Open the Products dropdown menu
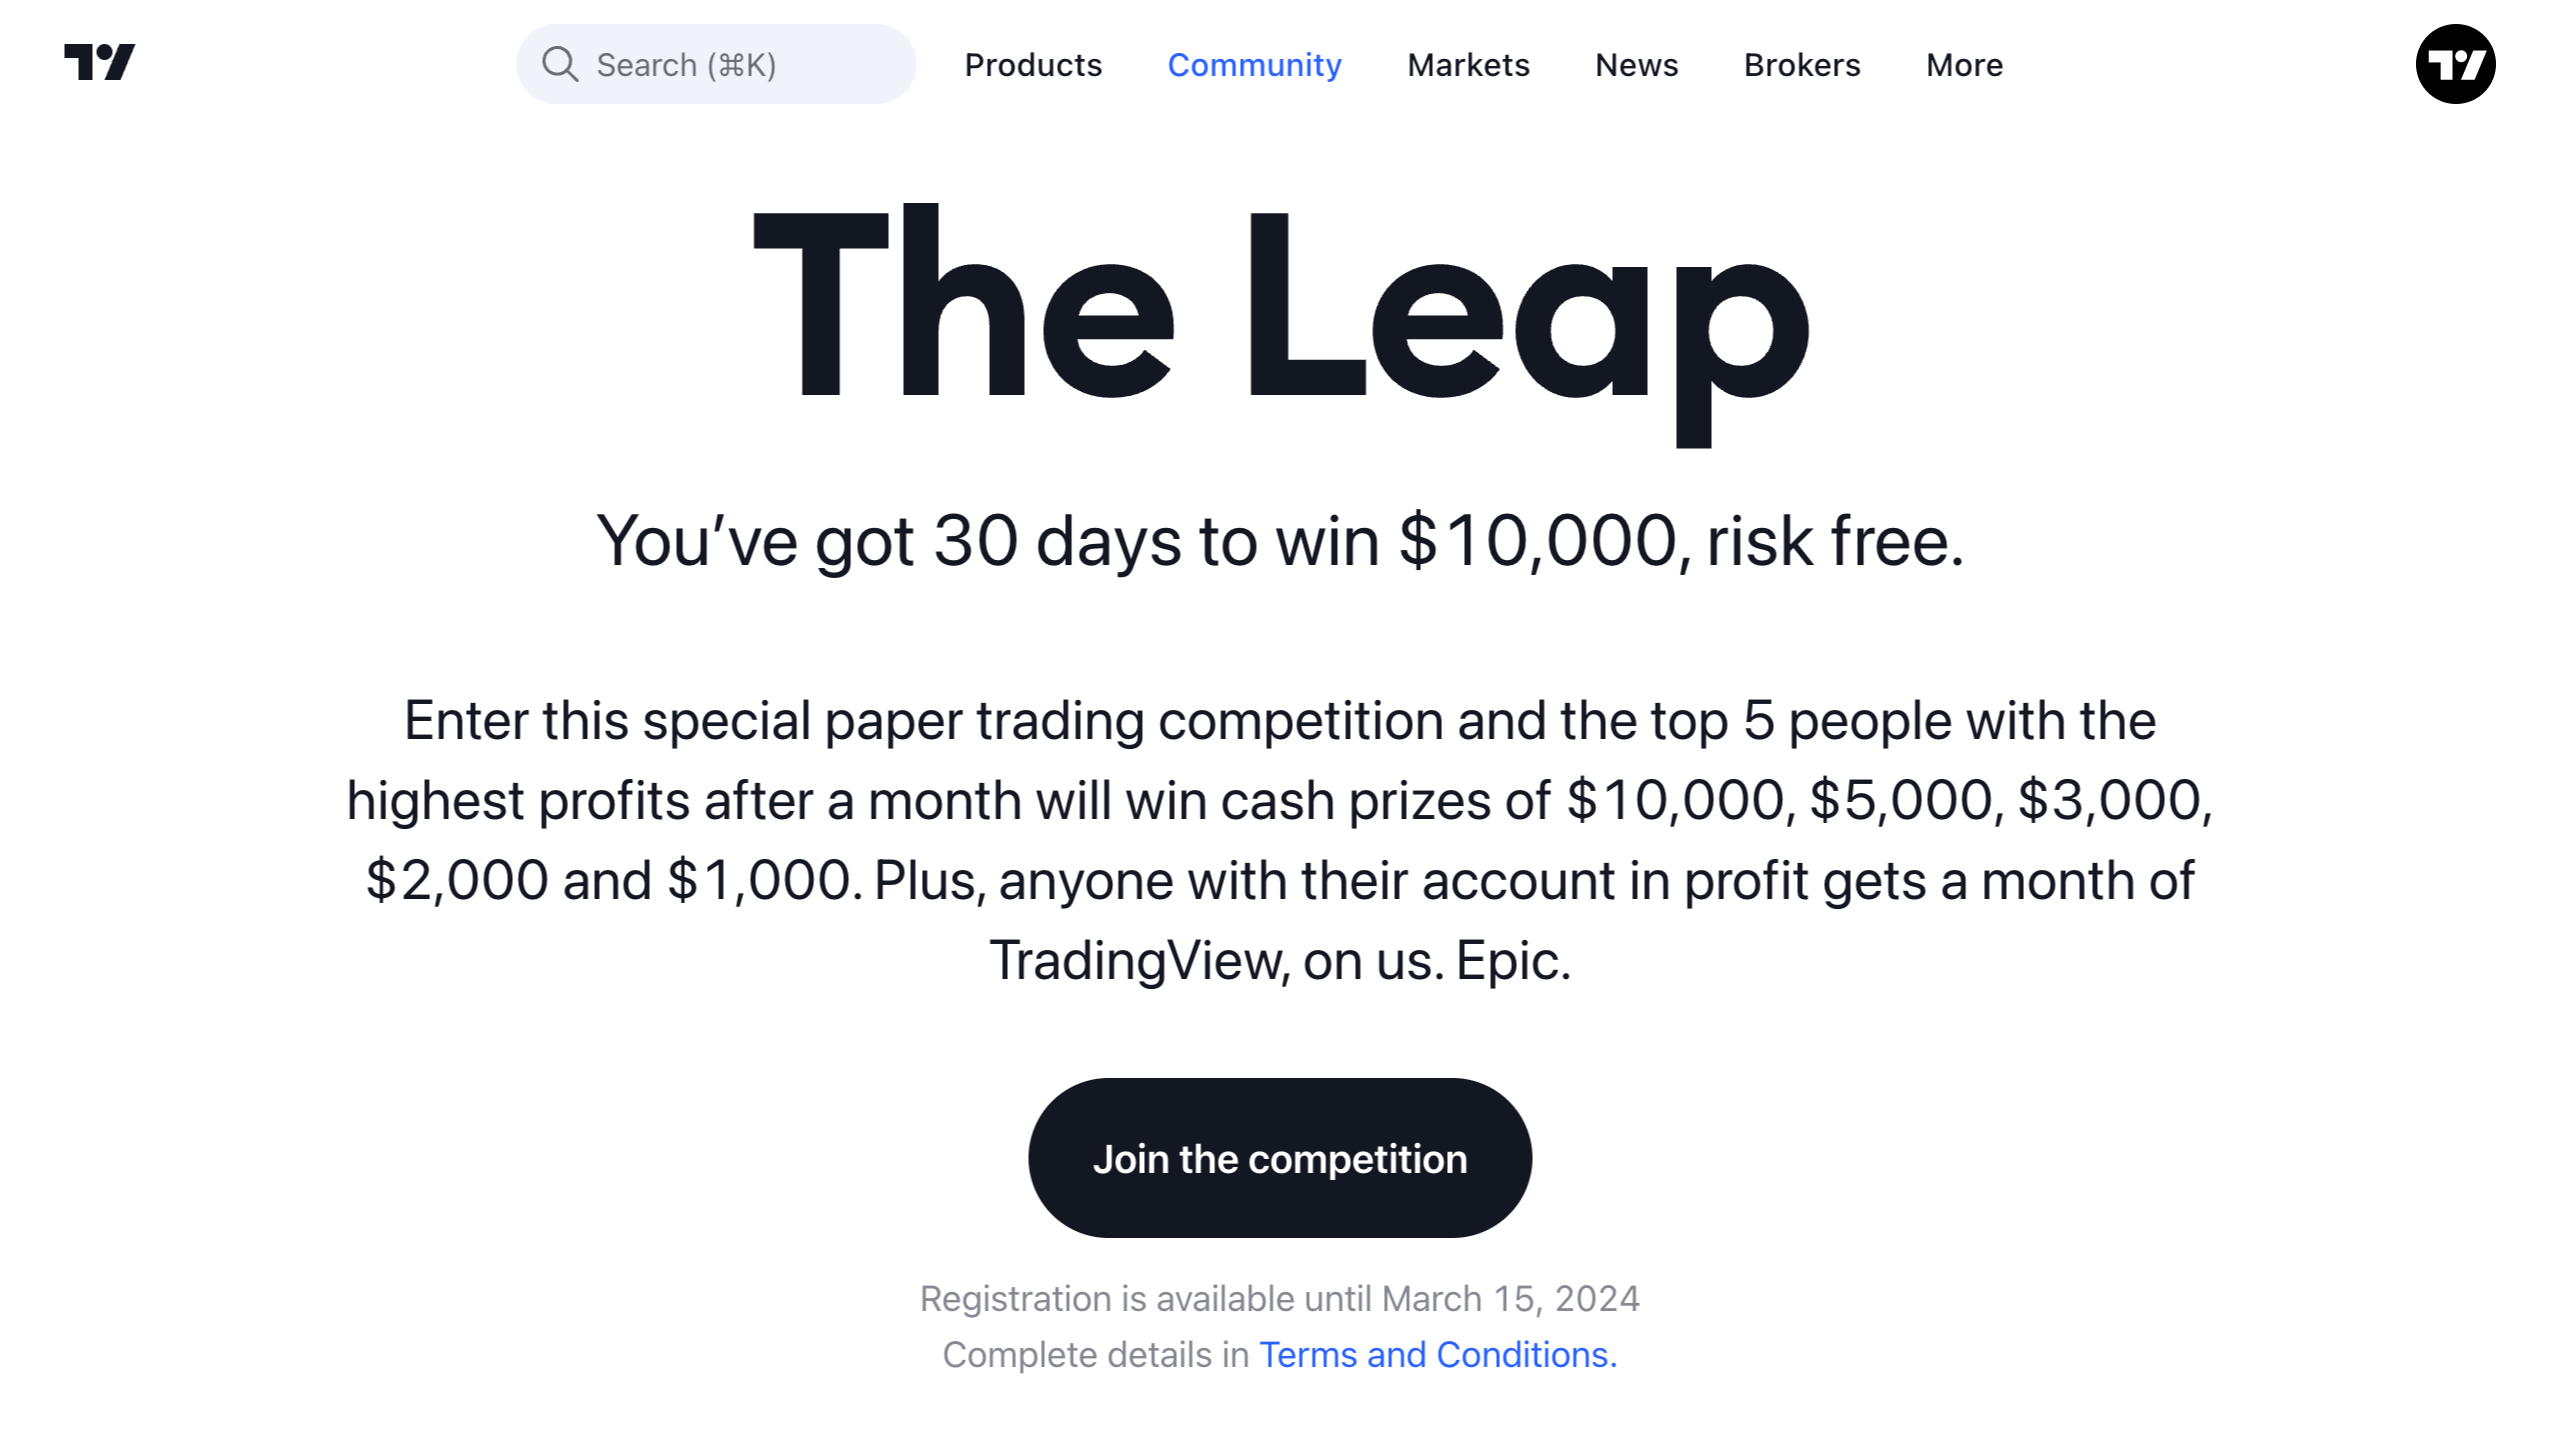Screen dimensions: 2561x1440 pos(1033,64)
